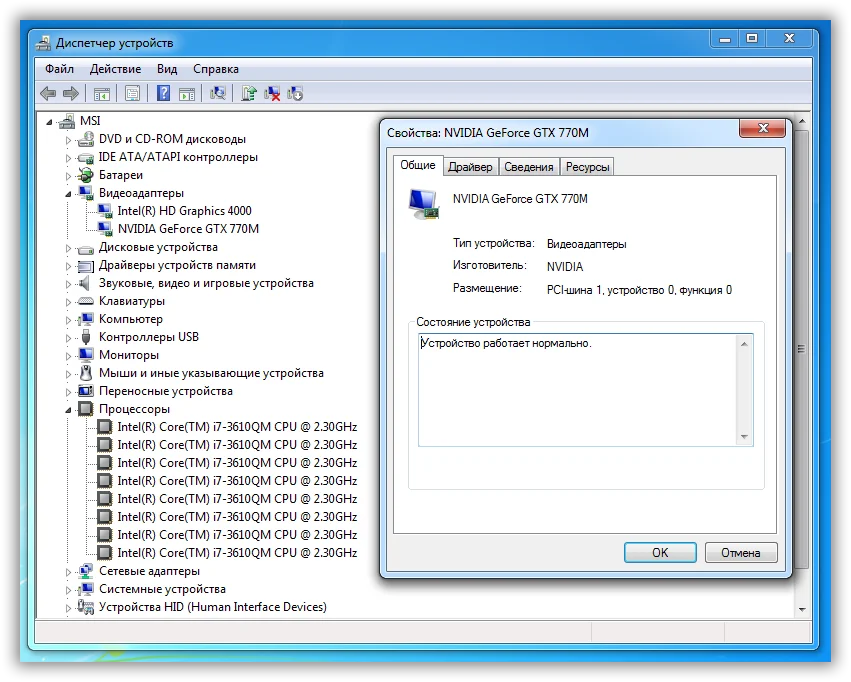Select Мыши и иные указывающие устройства label
Screen dimensions: 851x682
pyautogui.click(x=211, y=373)
